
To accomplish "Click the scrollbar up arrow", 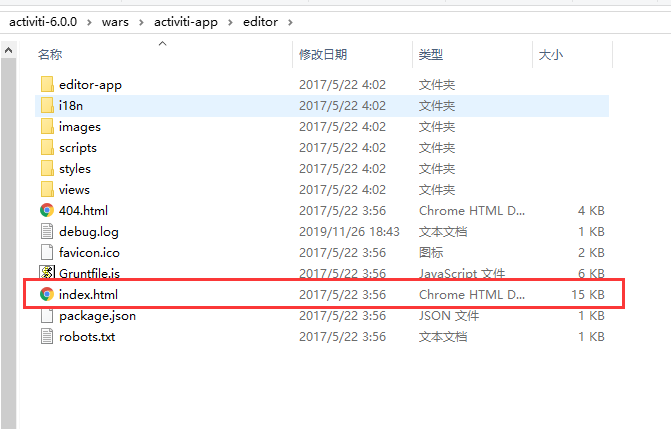I will point(9,51).
